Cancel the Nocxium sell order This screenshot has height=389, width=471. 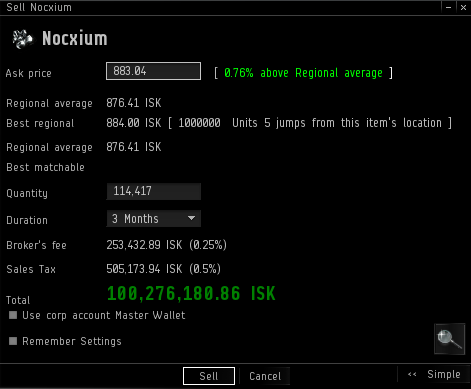pyautogui.click(x=265, y=376)
